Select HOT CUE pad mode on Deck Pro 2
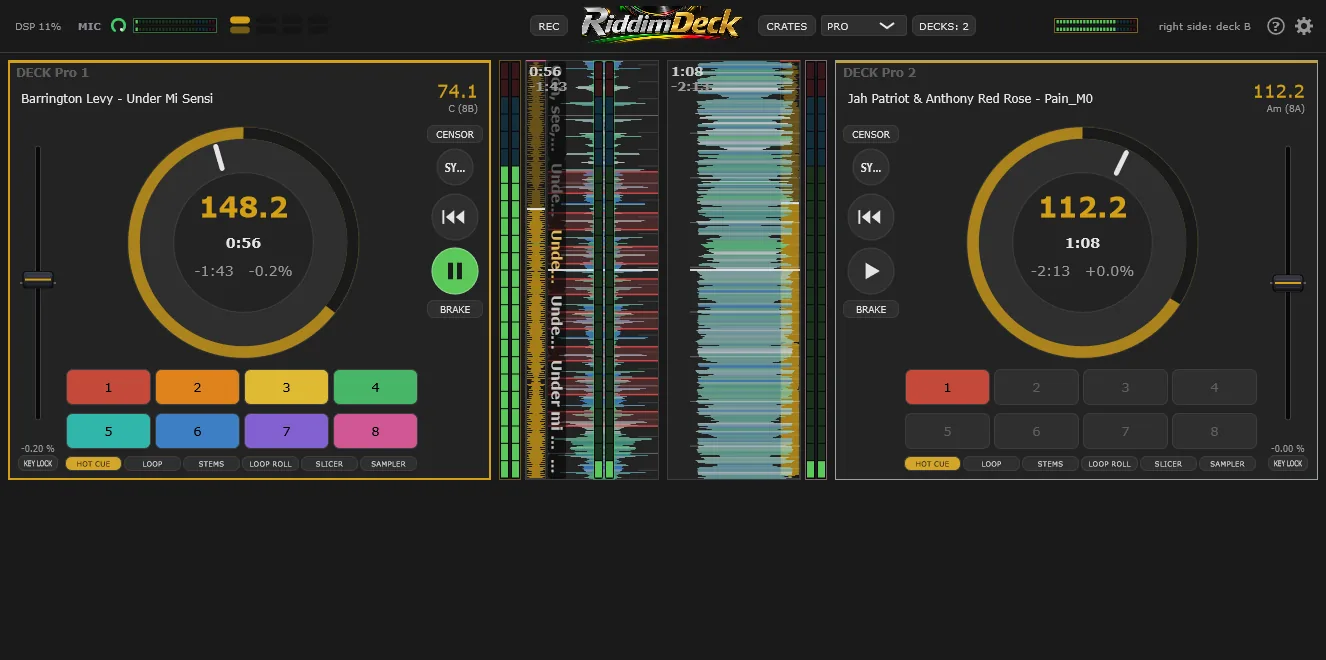Viewport: 1326px width, 660px height. pos(932,463)
